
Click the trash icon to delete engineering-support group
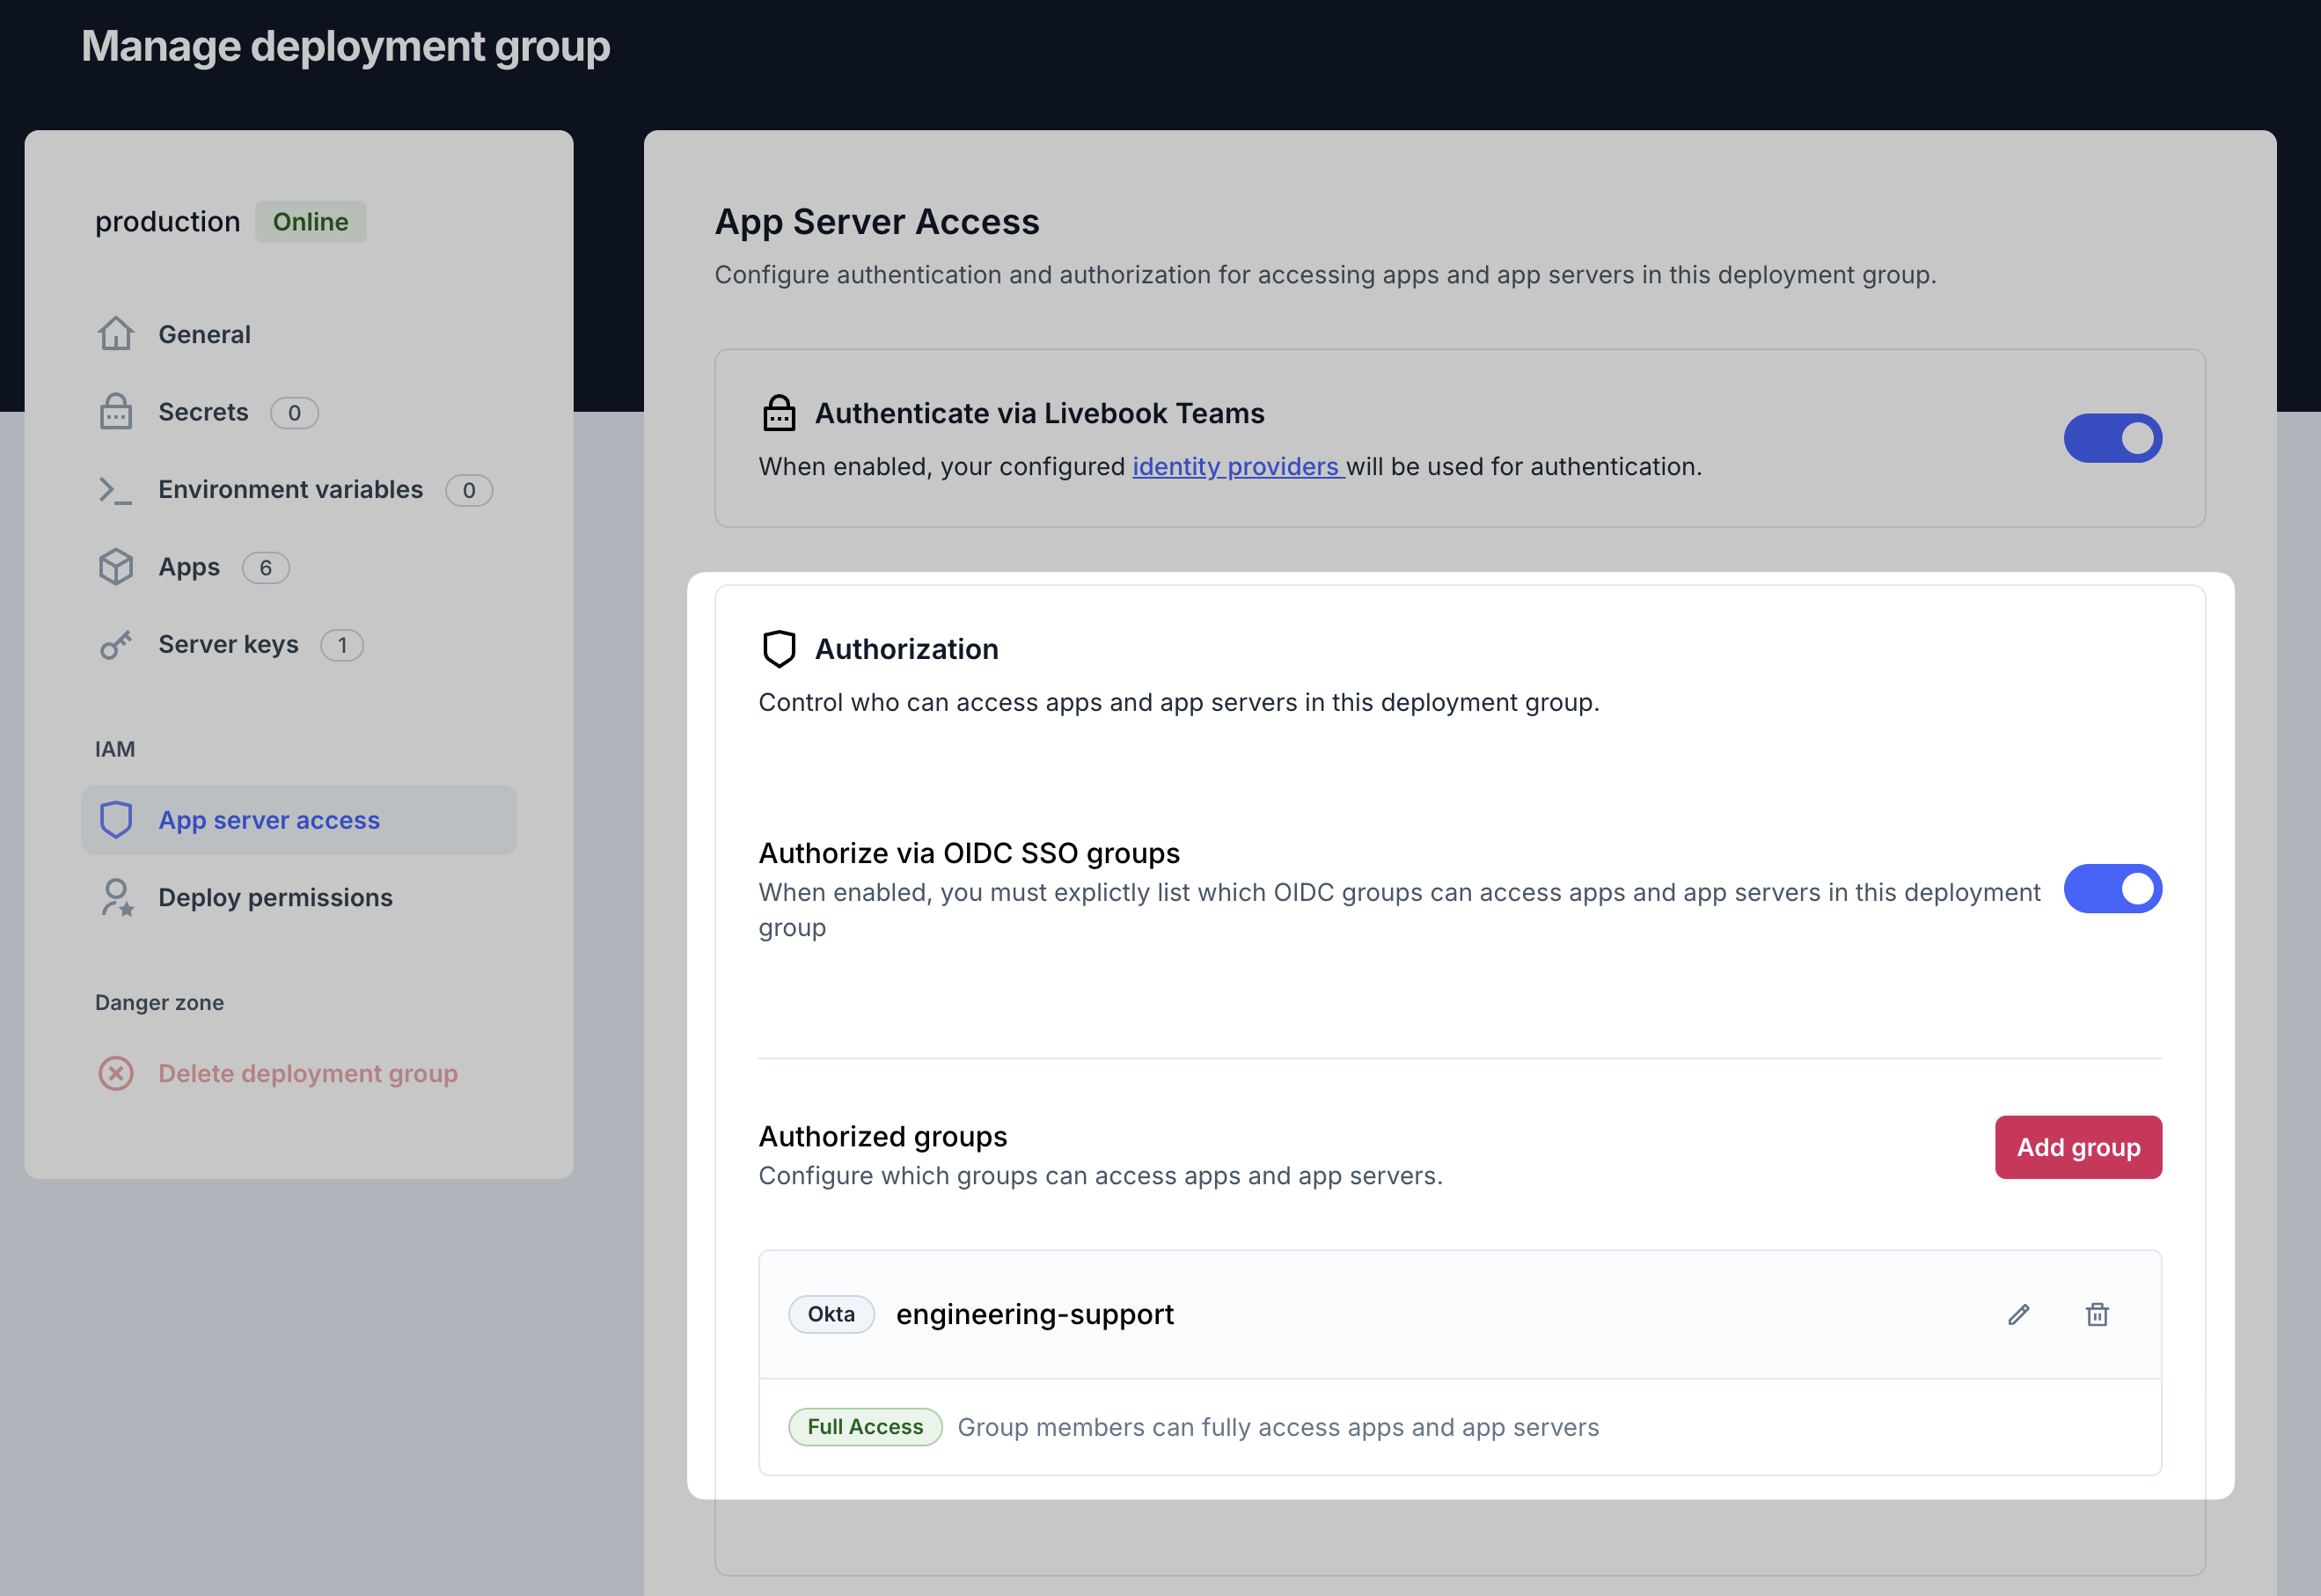2097,1314
